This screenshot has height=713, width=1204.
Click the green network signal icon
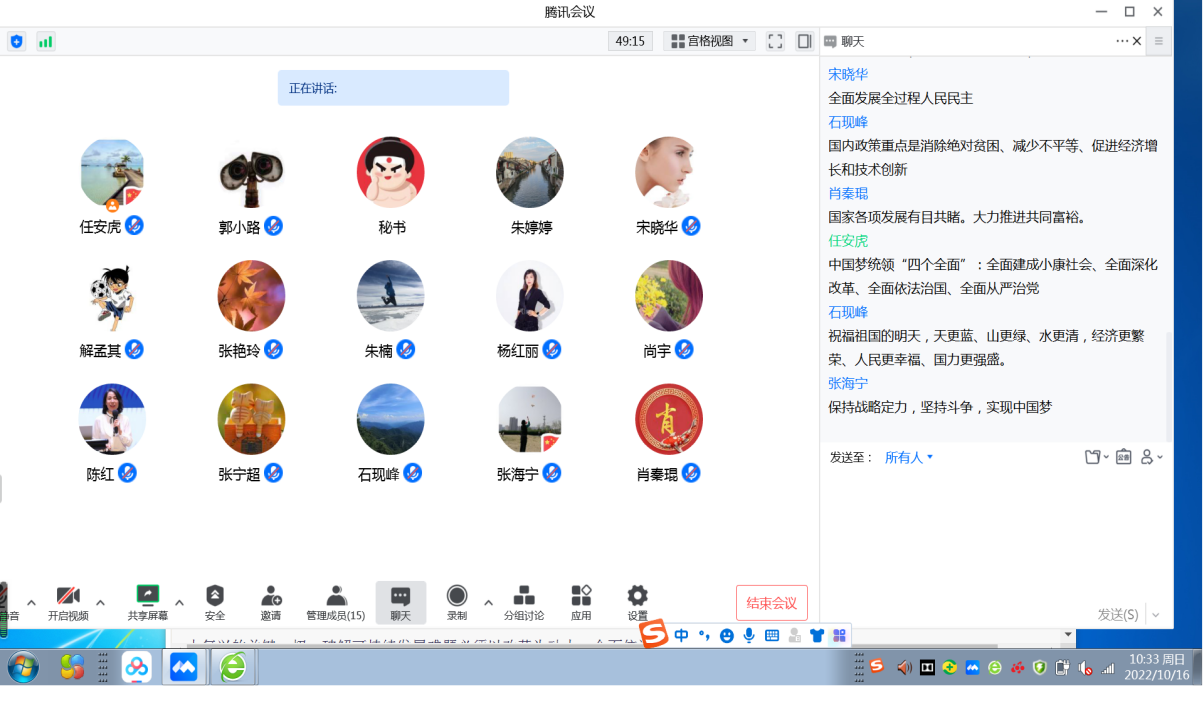click(x=45, y=41)
